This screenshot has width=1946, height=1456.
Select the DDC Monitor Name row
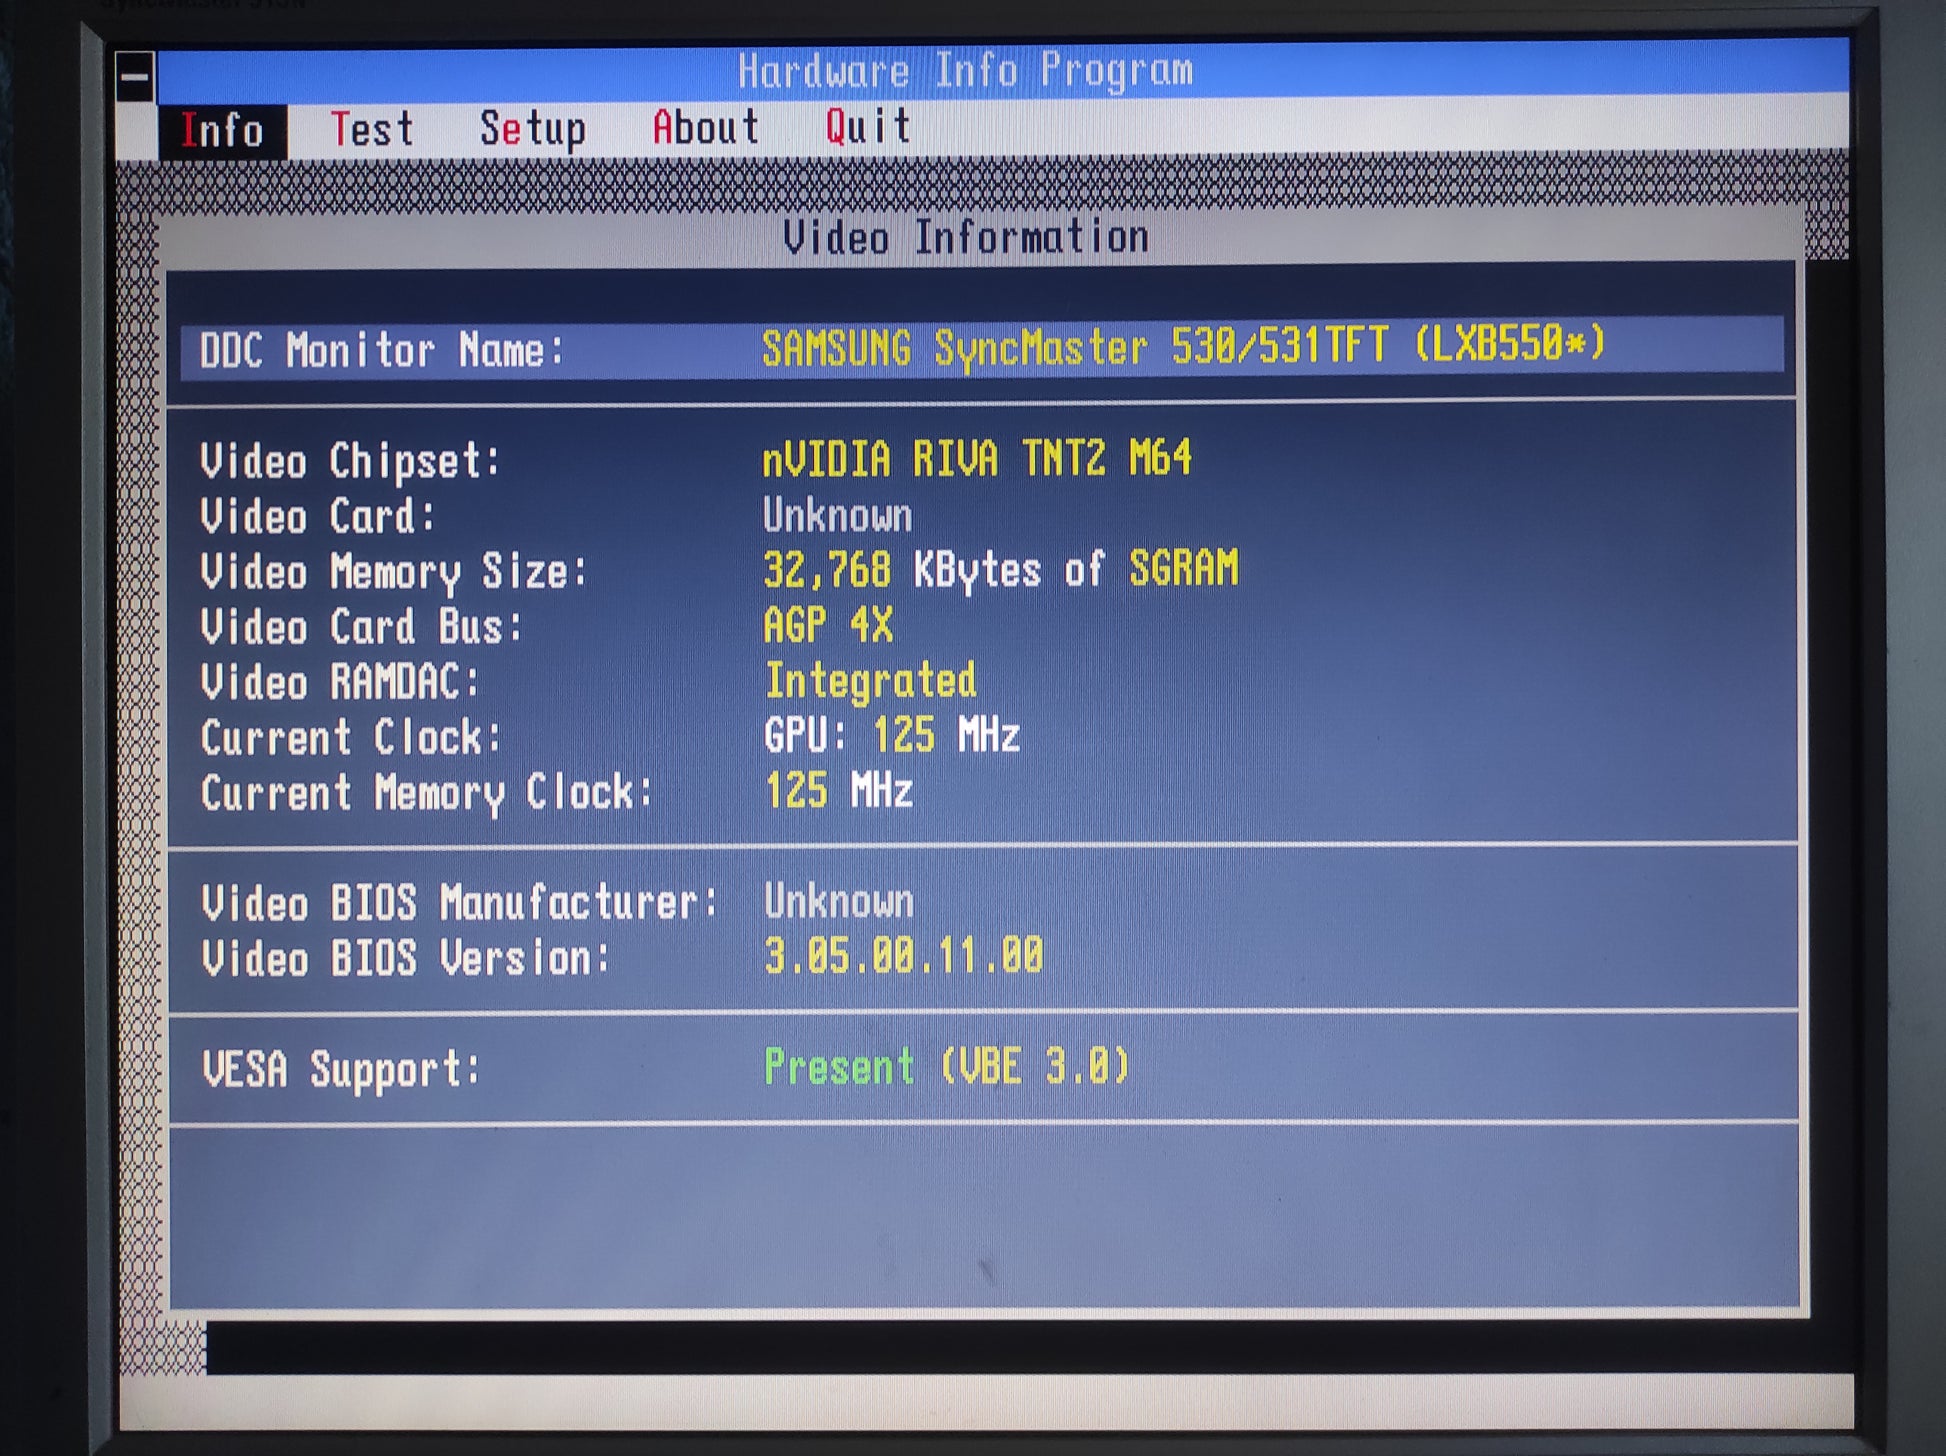click(x=982, y=349)
